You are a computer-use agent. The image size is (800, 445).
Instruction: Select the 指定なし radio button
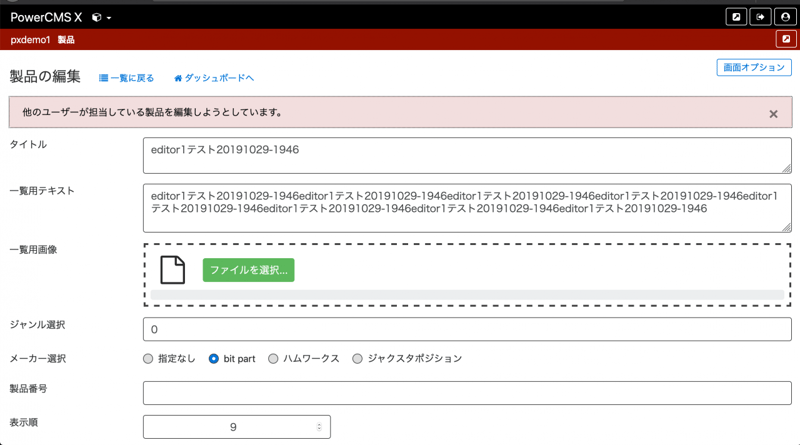[149, 358]
